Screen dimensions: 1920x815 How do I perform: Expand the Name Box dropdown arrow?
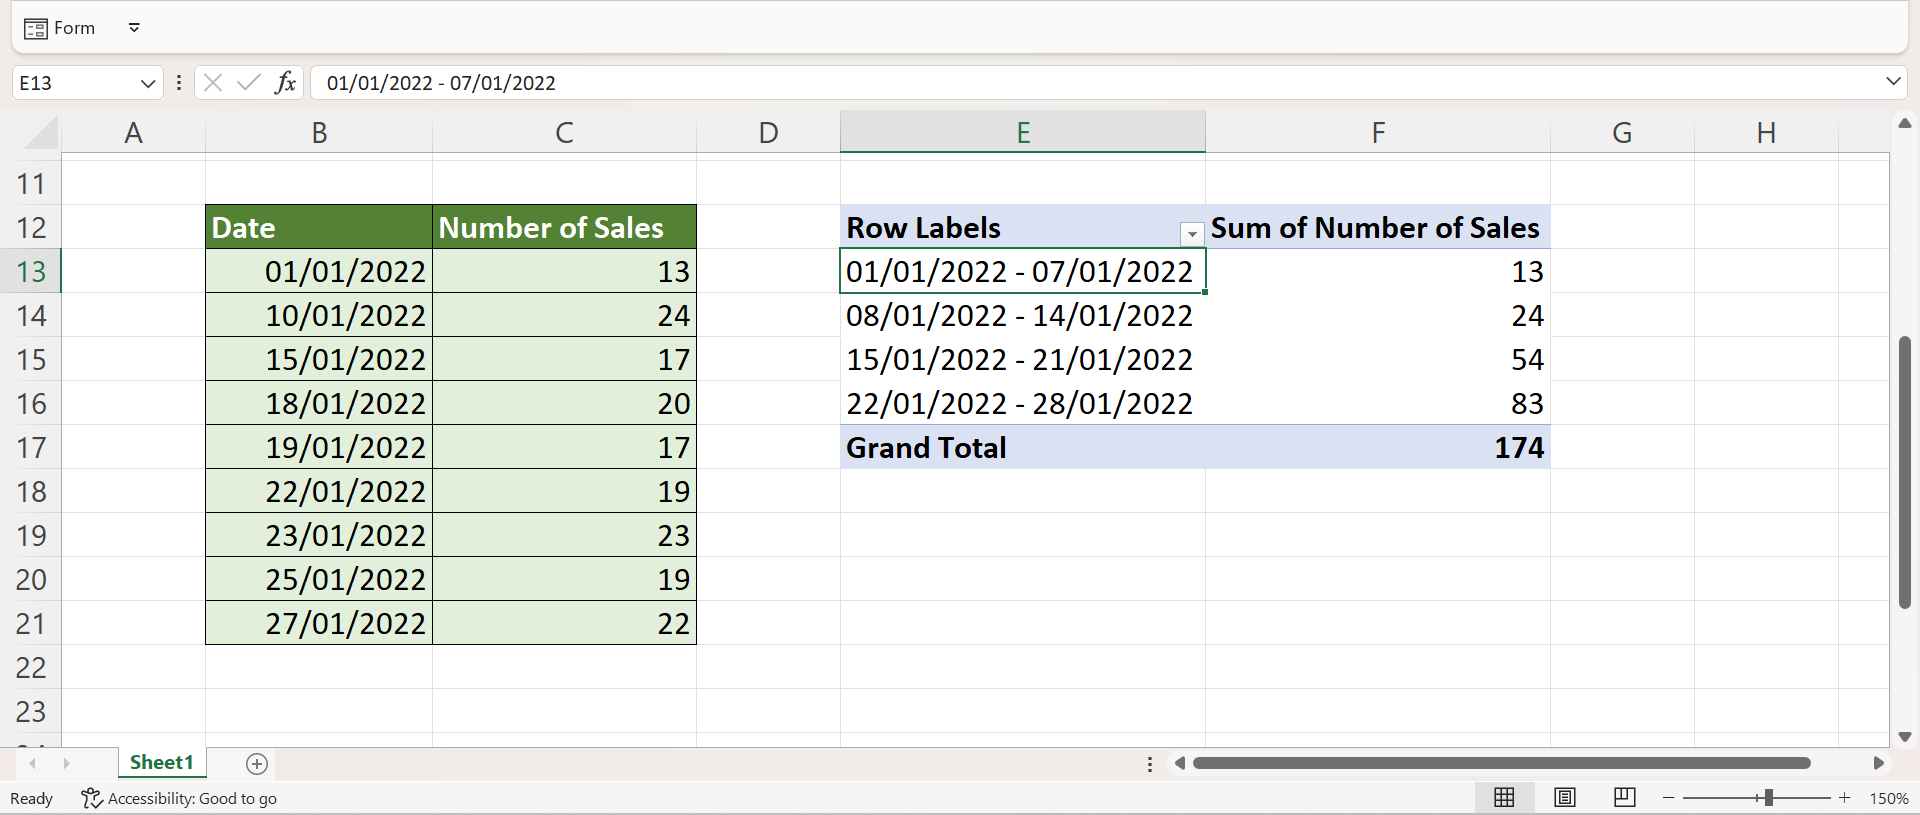147,83
